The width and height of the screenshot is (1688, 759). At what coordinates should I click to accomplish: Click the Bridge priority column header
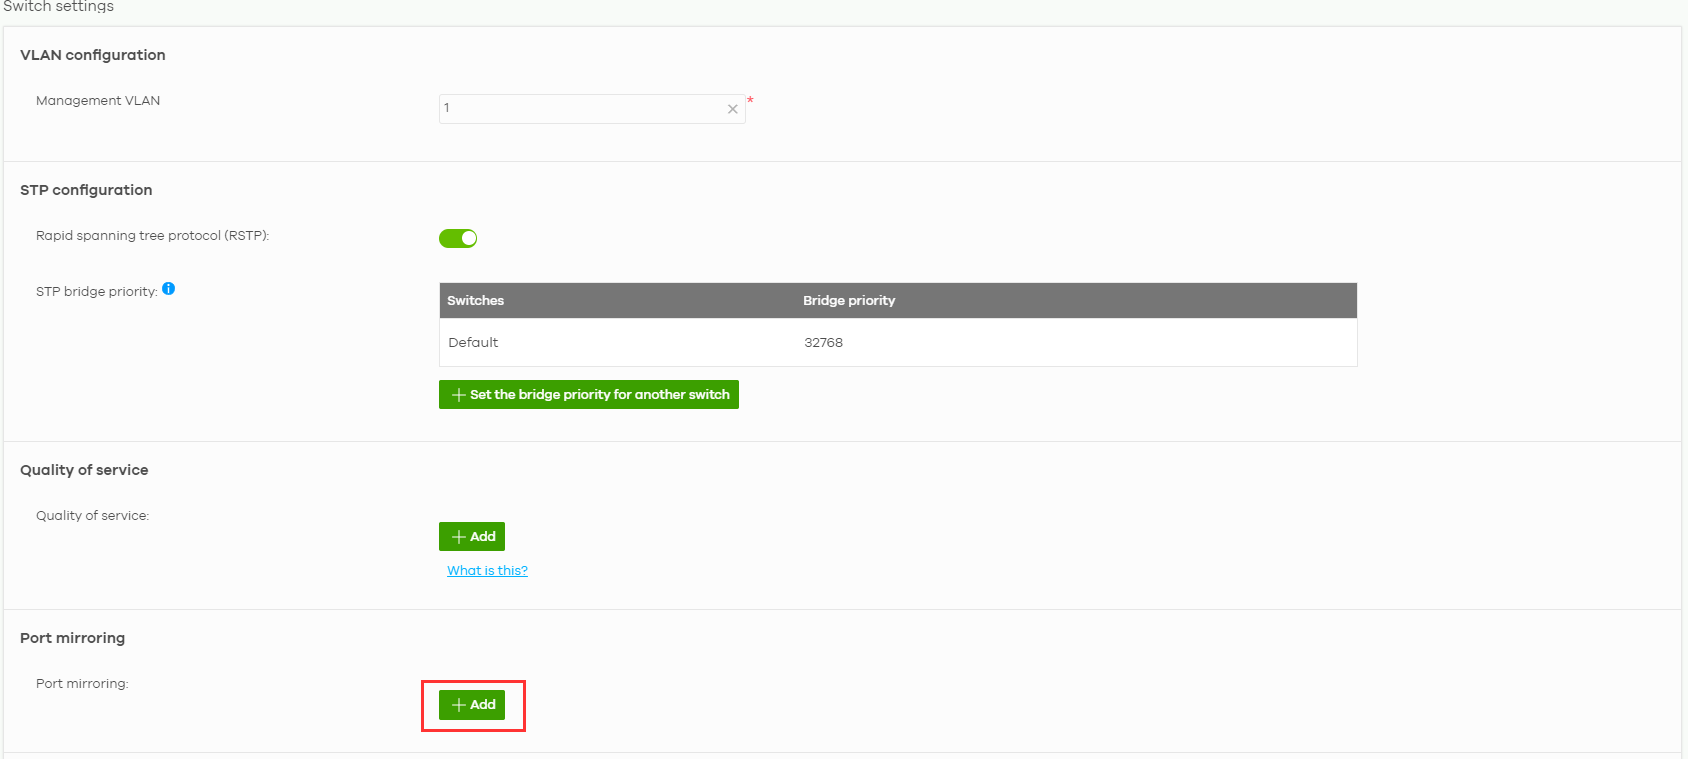[x=849, y=301]
